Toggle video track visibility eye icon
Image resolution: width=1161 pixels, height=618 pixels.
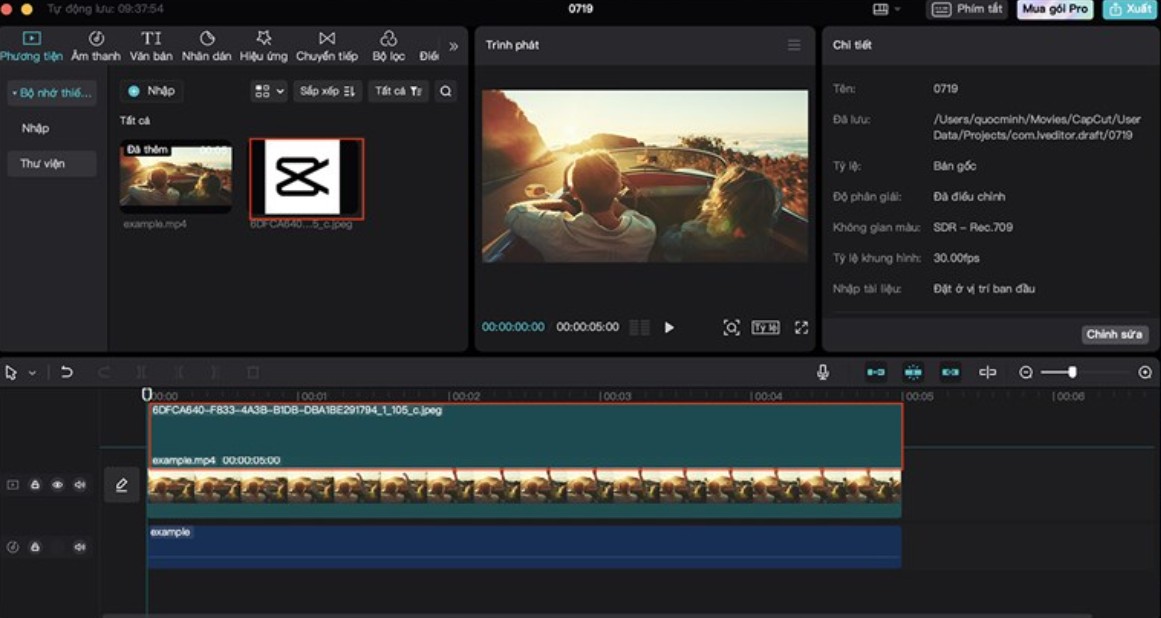pos(57,485)
